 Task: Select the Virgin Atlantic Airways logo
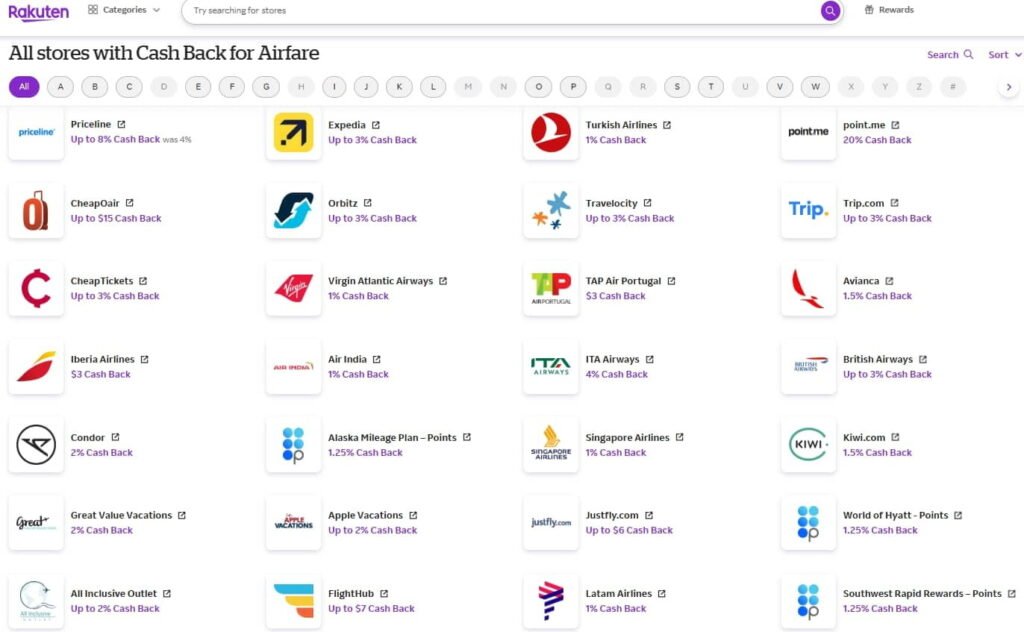coord(293,288)
